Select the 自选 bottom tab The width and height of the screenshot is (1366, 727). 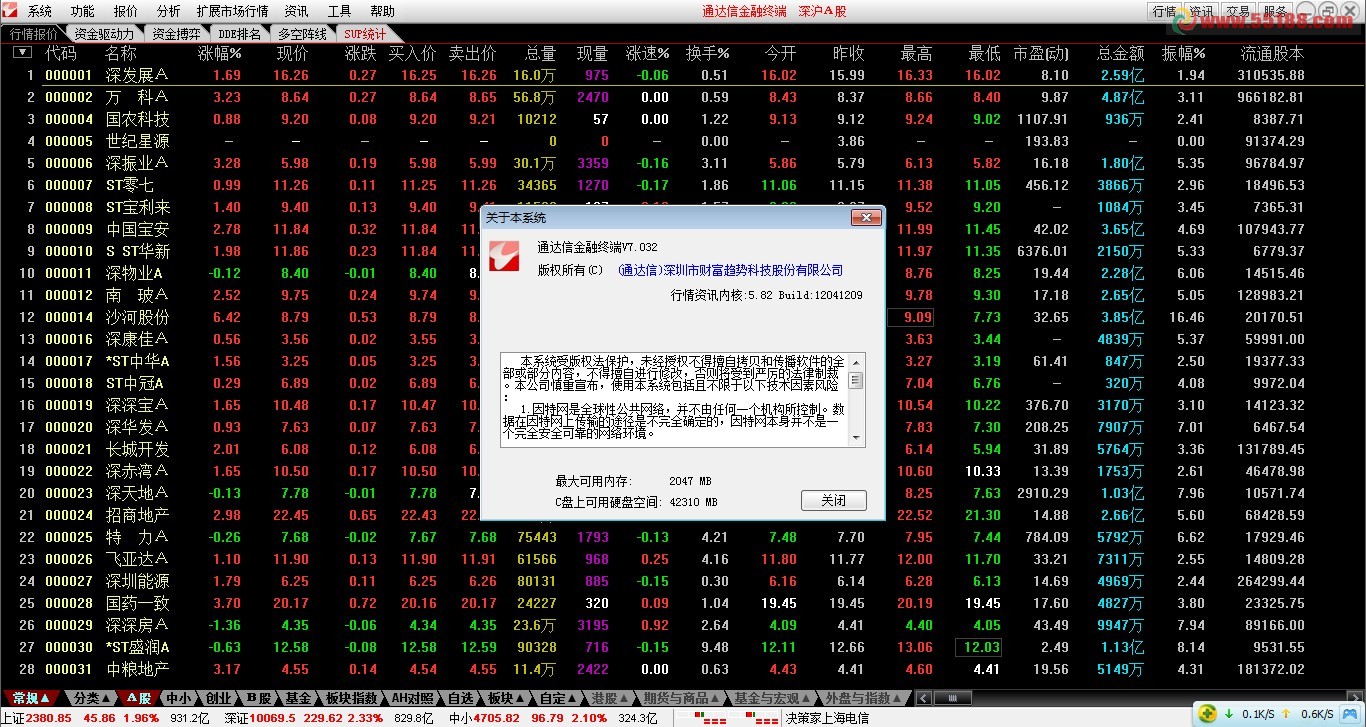(461, 698)
